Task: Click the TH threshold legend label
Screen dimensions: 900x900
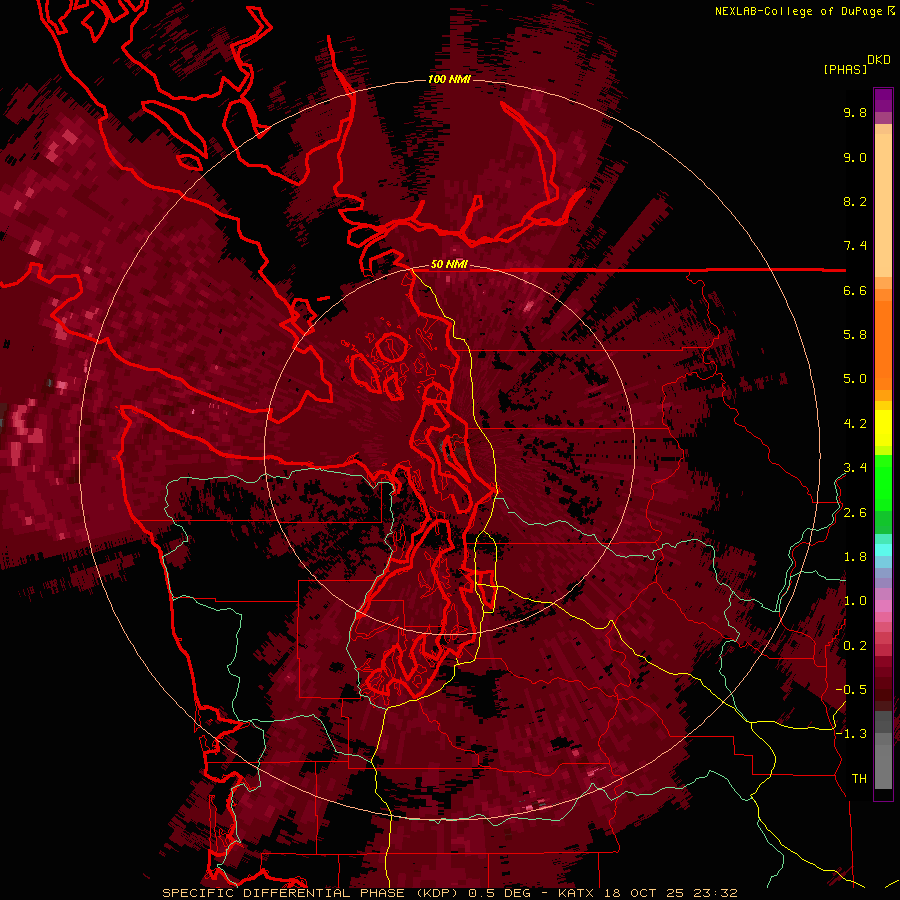Action: pos(859,779)
